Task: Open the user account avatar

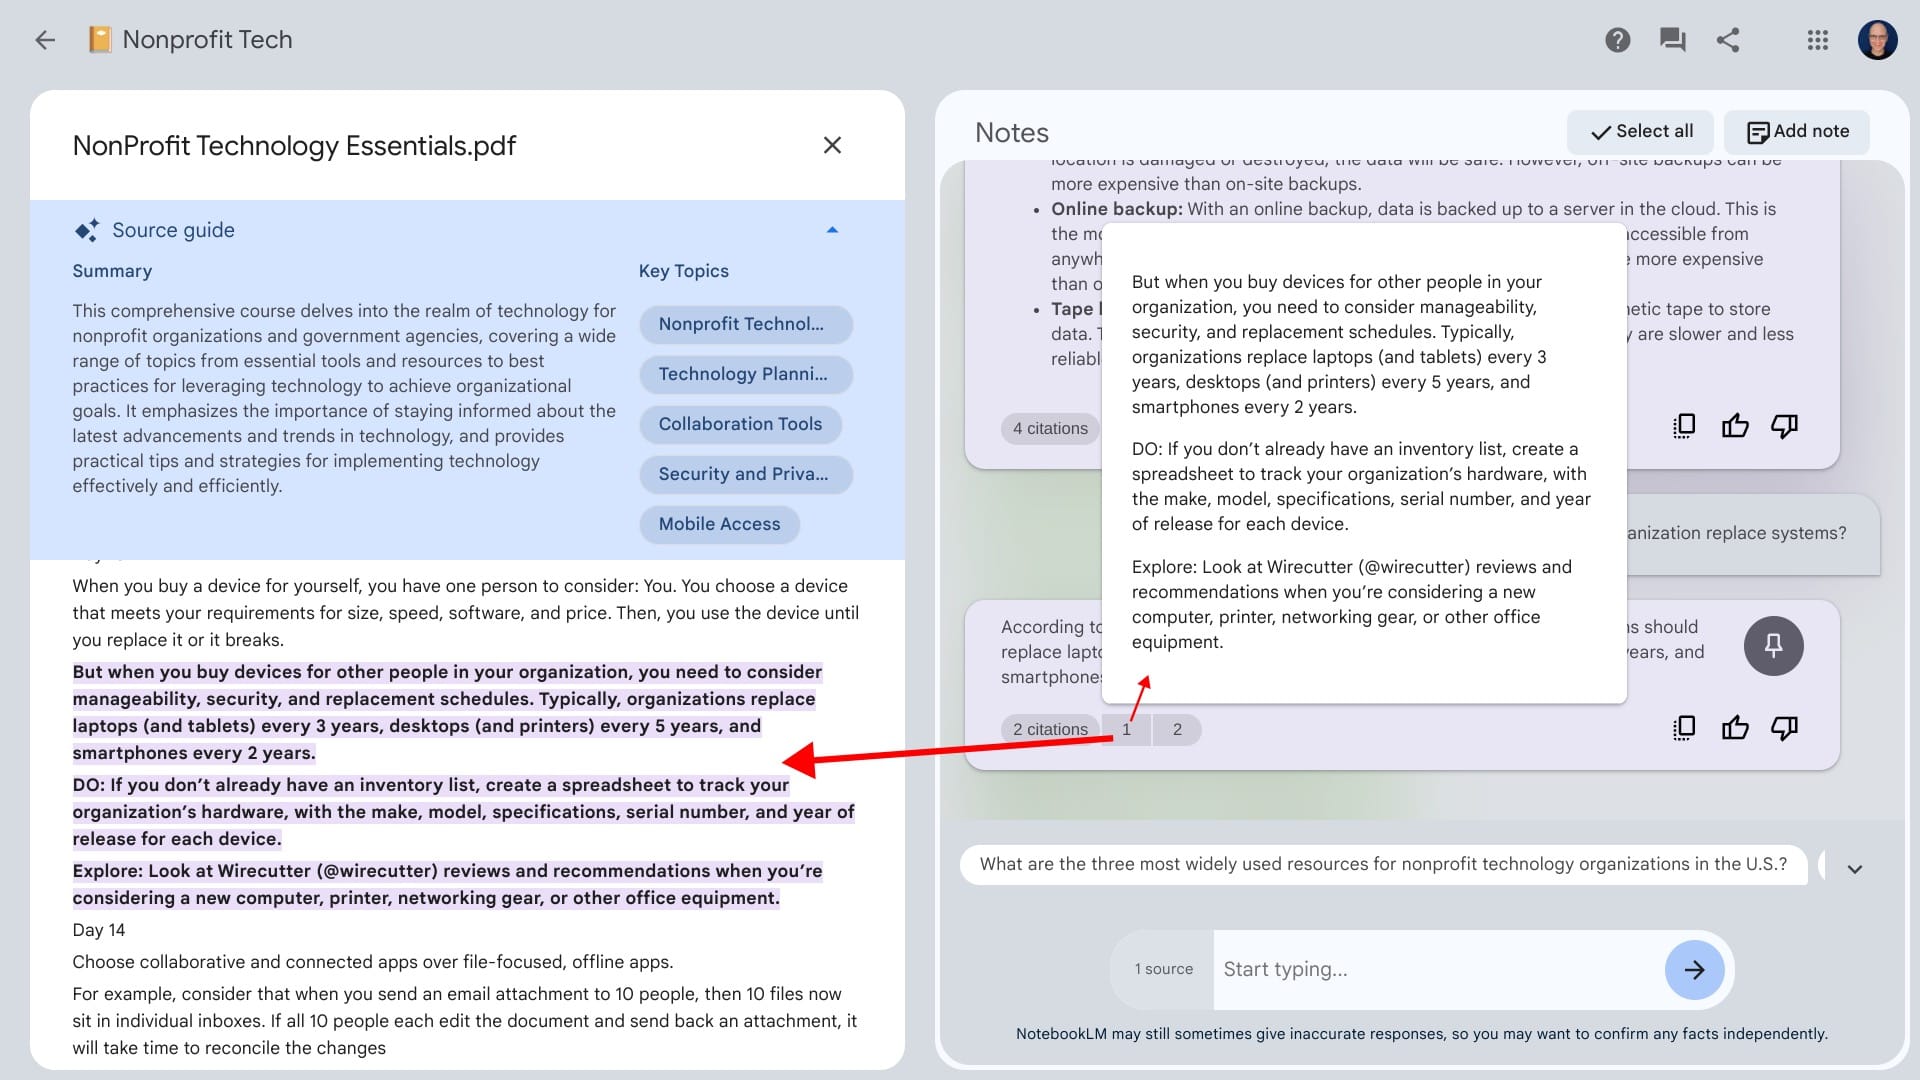Action: click(x=1877, y=40)
